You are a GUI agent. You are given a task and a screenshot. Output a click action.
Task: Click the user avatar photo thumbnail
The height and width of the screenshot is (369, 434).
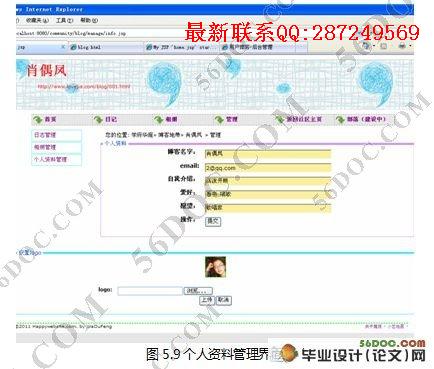tap(215, 267)
